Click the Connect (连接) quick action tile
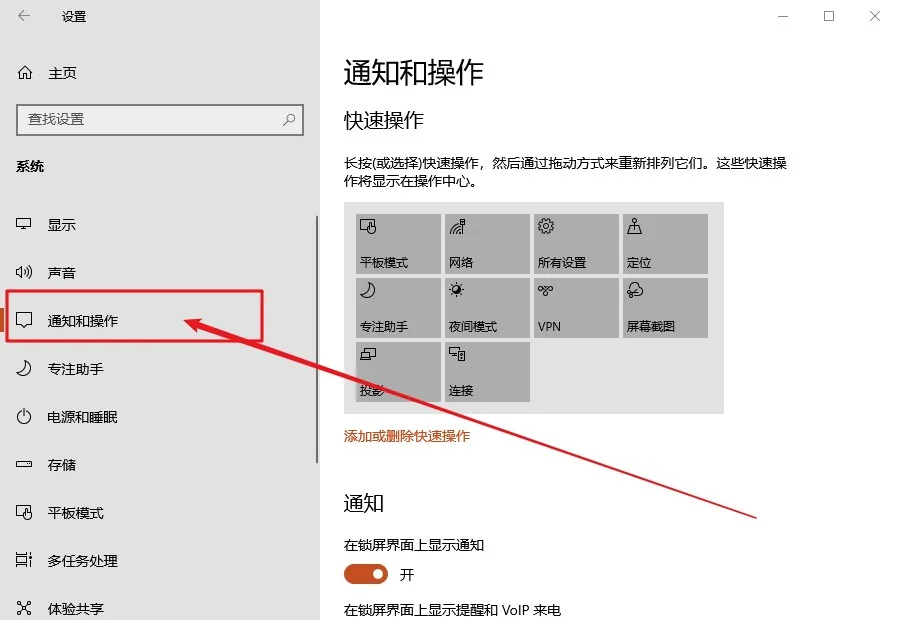 coord(487,372)
